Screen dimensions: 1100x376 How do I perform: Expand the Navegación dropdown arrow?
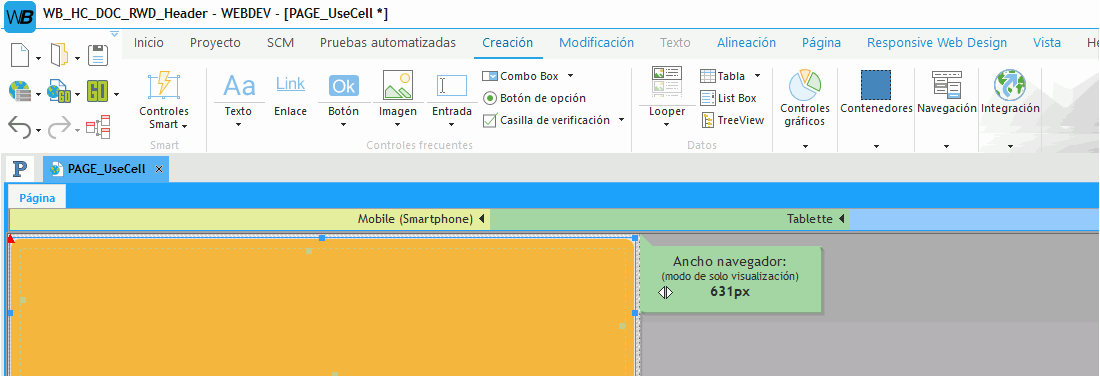tap(946, 147)
